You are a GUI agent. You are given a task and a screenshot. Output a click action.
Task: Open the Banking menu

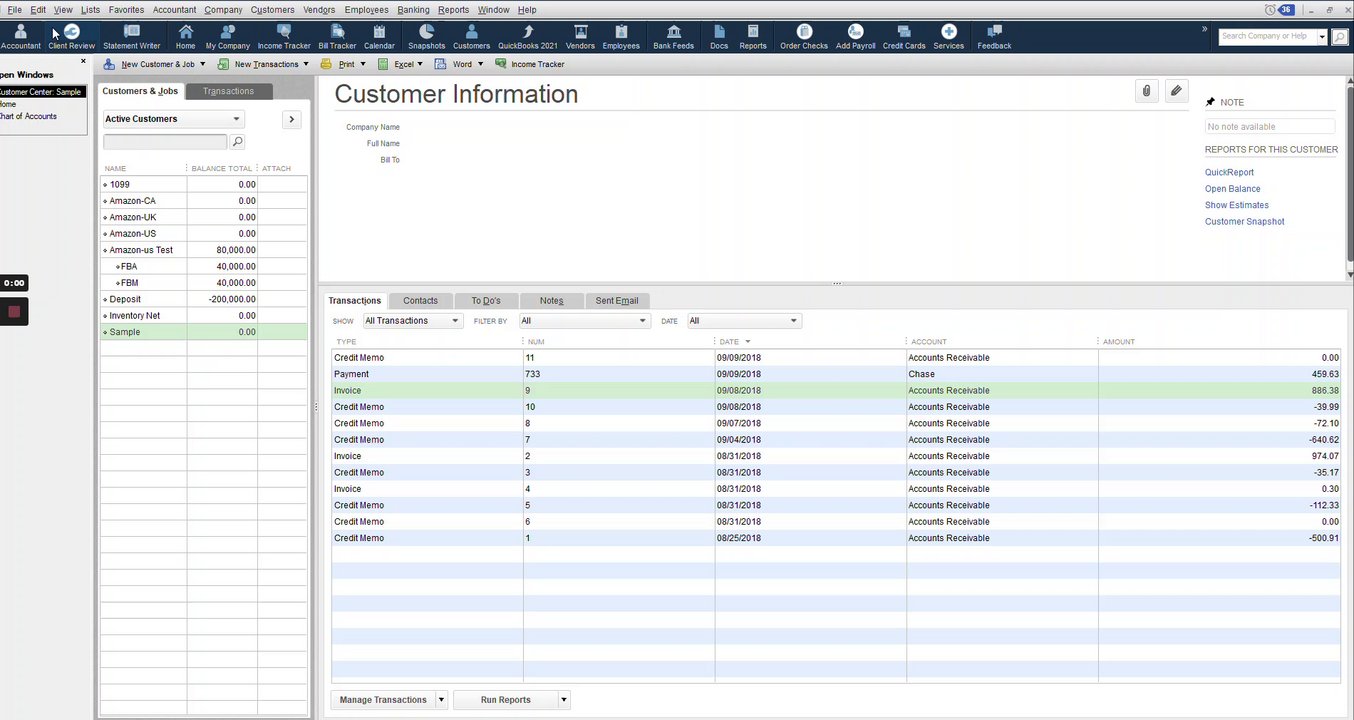413,10
